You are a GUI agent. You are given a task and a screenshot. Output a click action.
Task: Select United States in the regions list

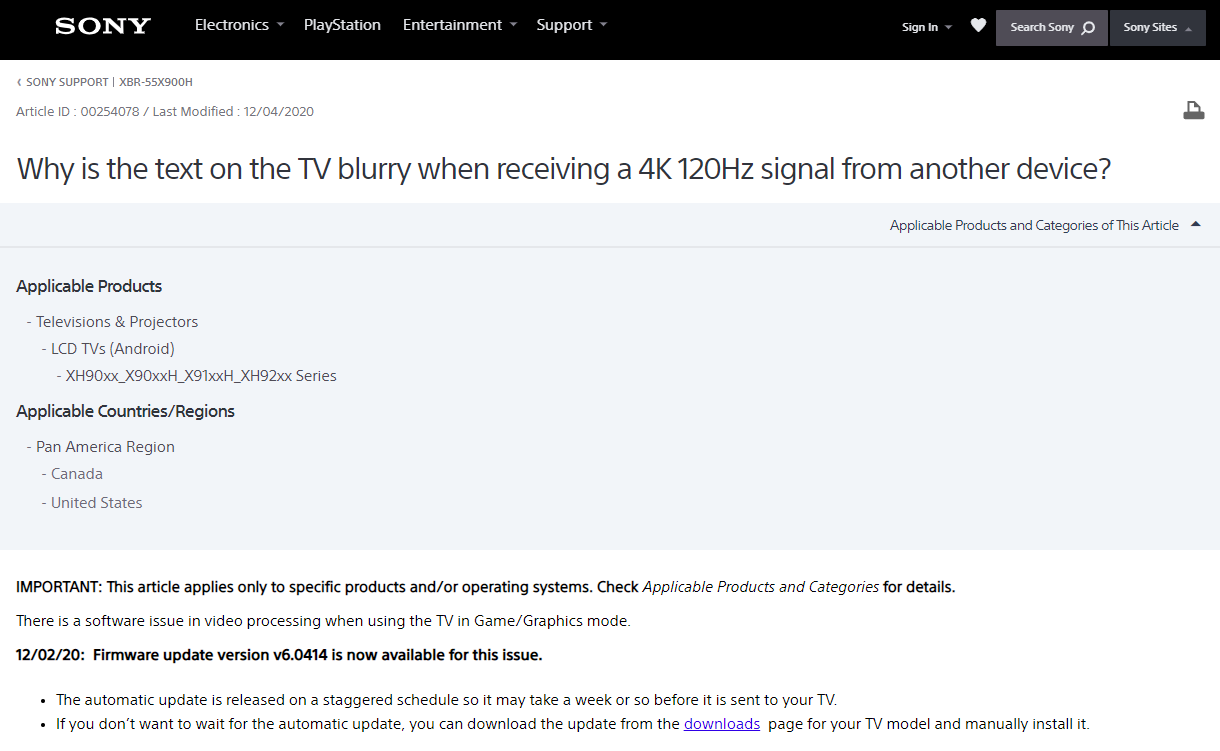click(97, 503)
